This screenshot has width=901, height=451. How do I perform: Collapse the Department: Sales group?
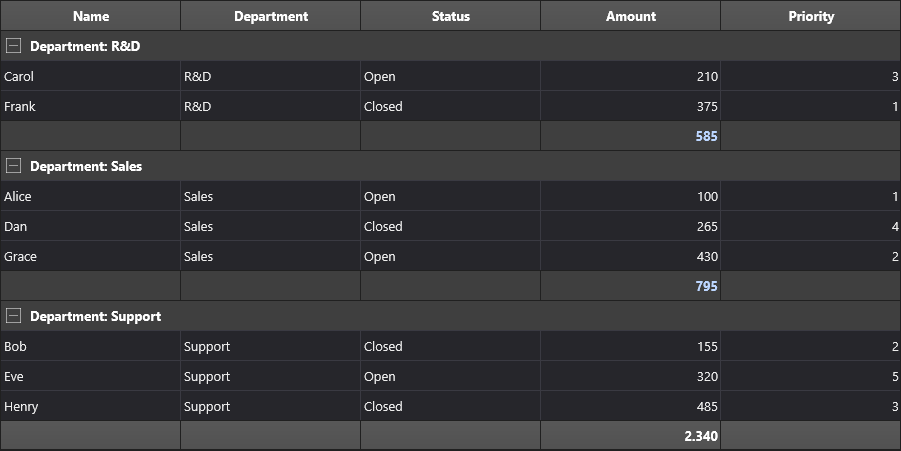pyautogui.click(x=13, y=166)
